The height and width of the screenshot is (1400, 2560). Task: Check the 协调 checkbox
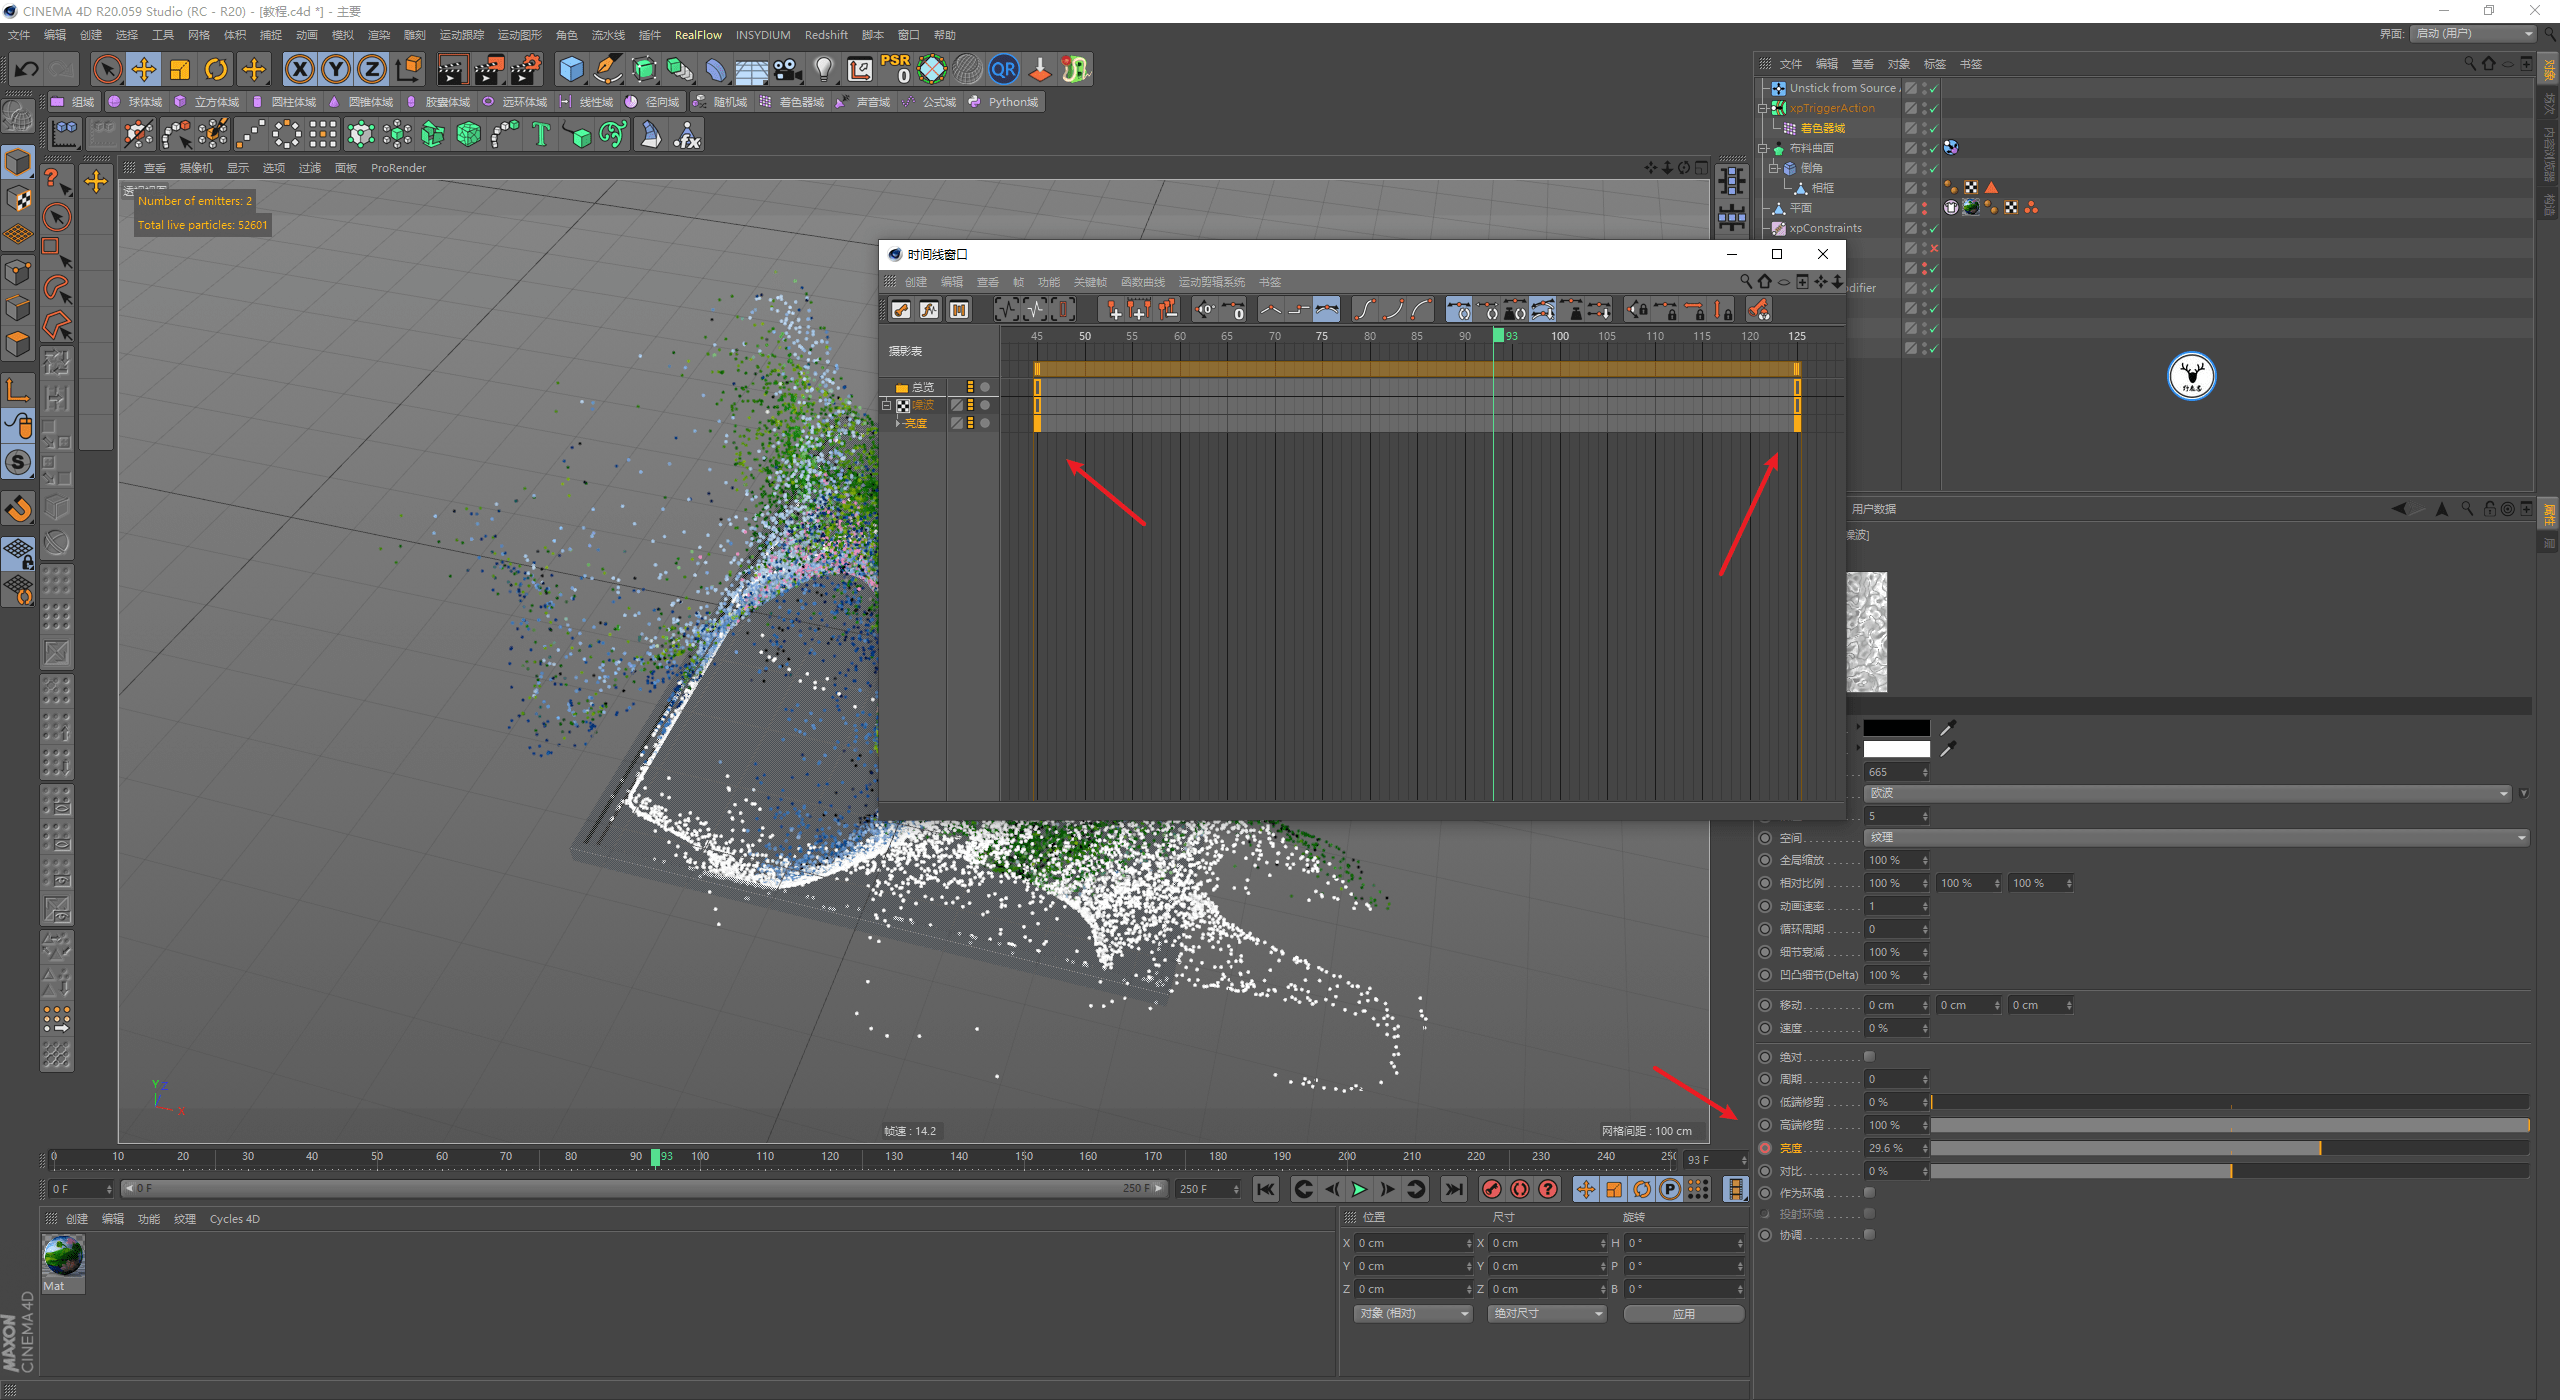(x=1869, y=1235)
